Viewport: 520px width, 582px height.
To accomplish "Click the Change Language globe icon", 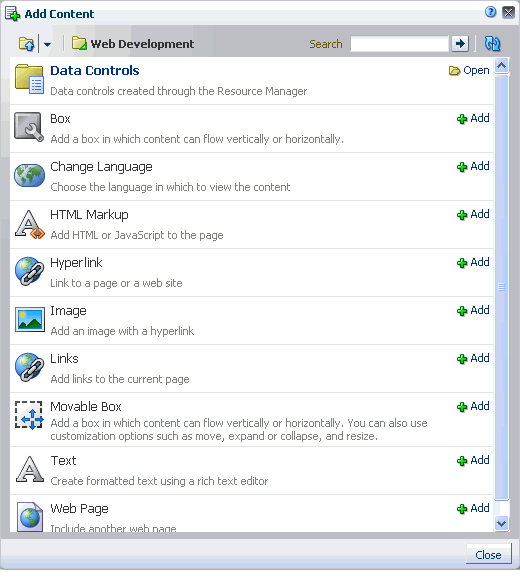I will pos(29,175).
